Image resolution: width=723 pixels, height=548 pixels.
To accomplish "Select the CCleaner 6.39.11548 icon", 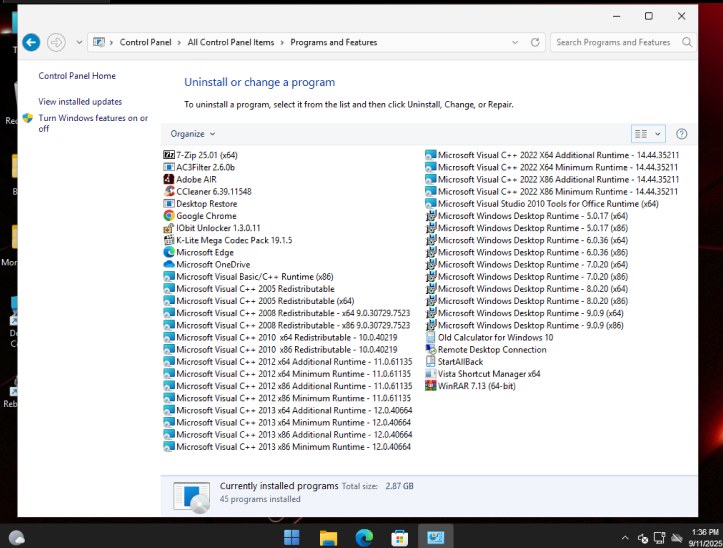I will [x=169, y=191].
